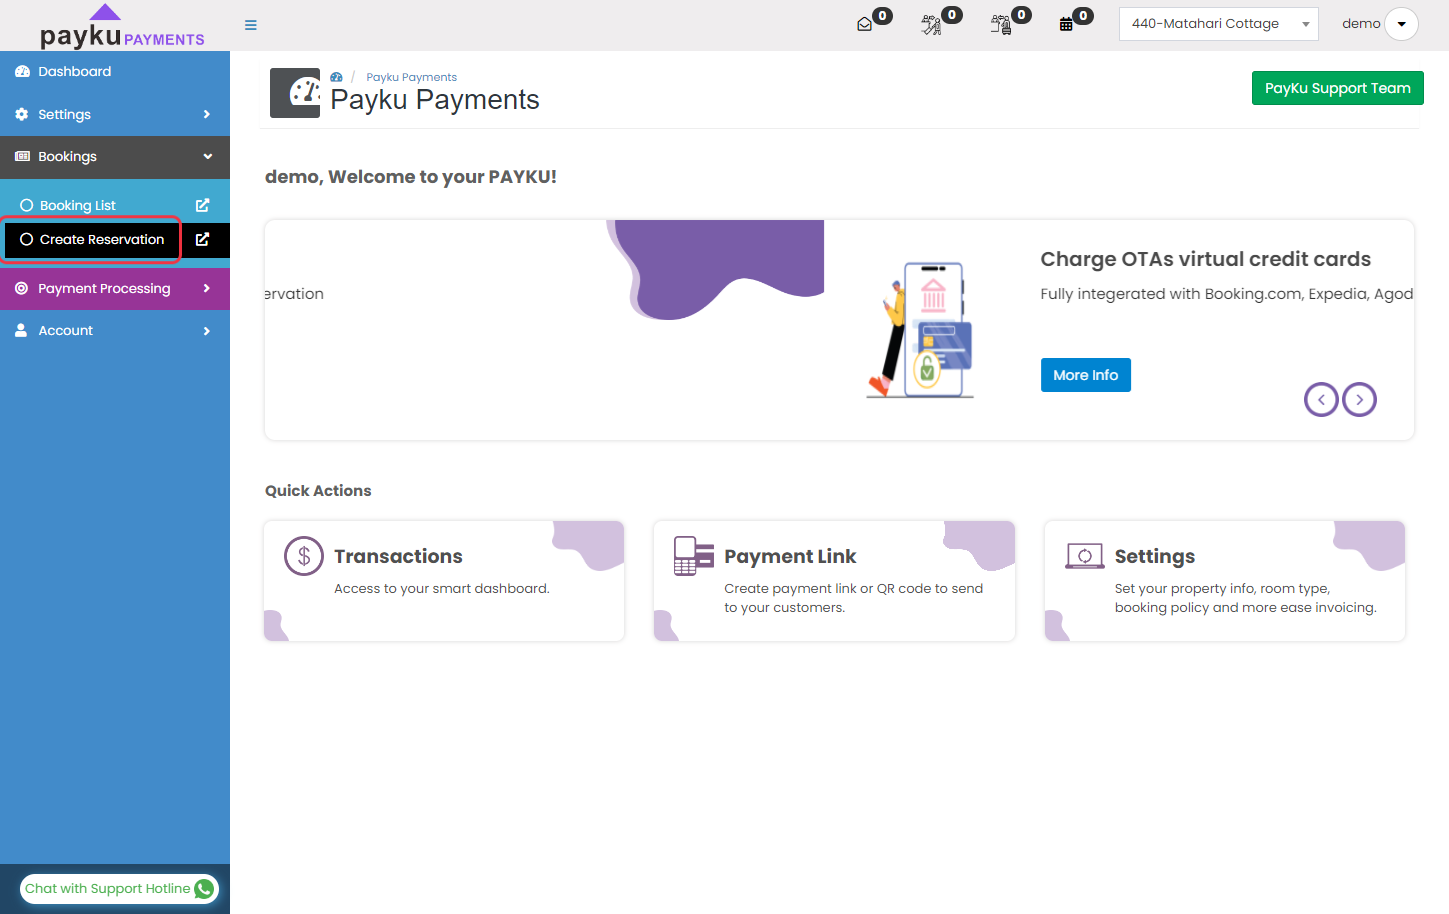The image size is (1449, 914).
Task: Click the phone payment illustration
Action: 922,330
